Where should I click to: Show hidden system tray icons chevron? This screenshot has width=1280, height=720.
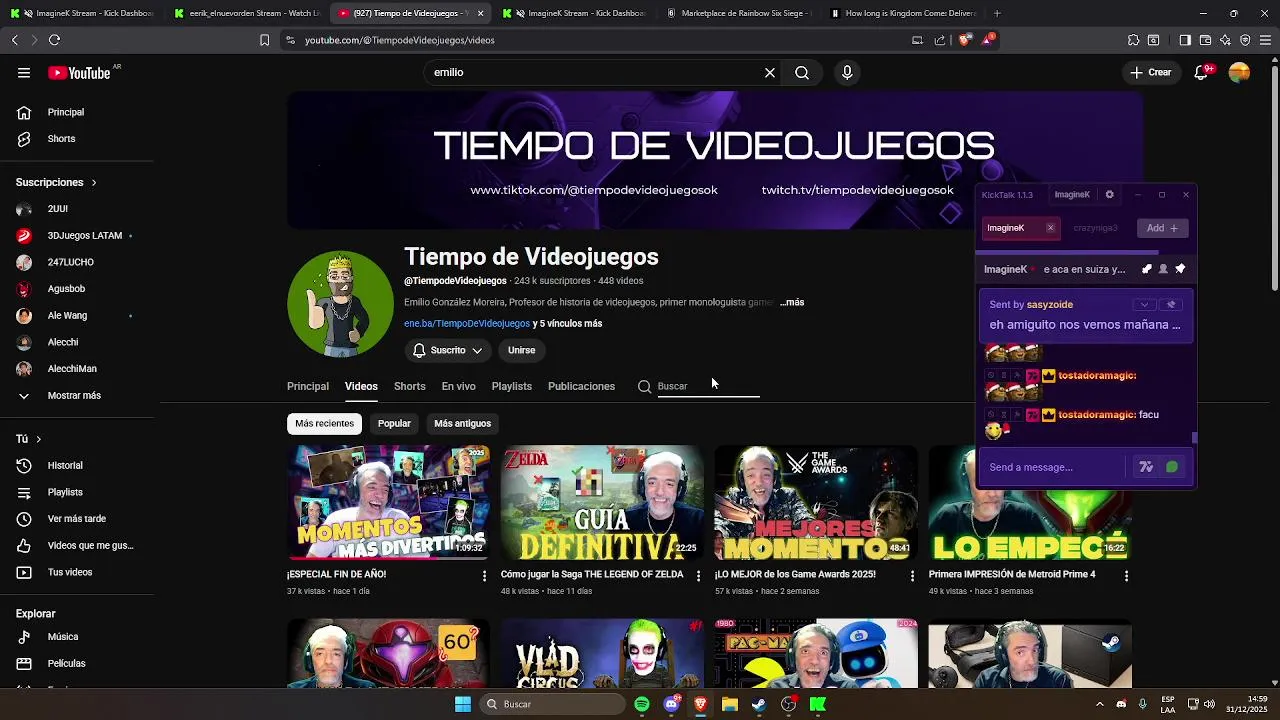[1099, 704]
